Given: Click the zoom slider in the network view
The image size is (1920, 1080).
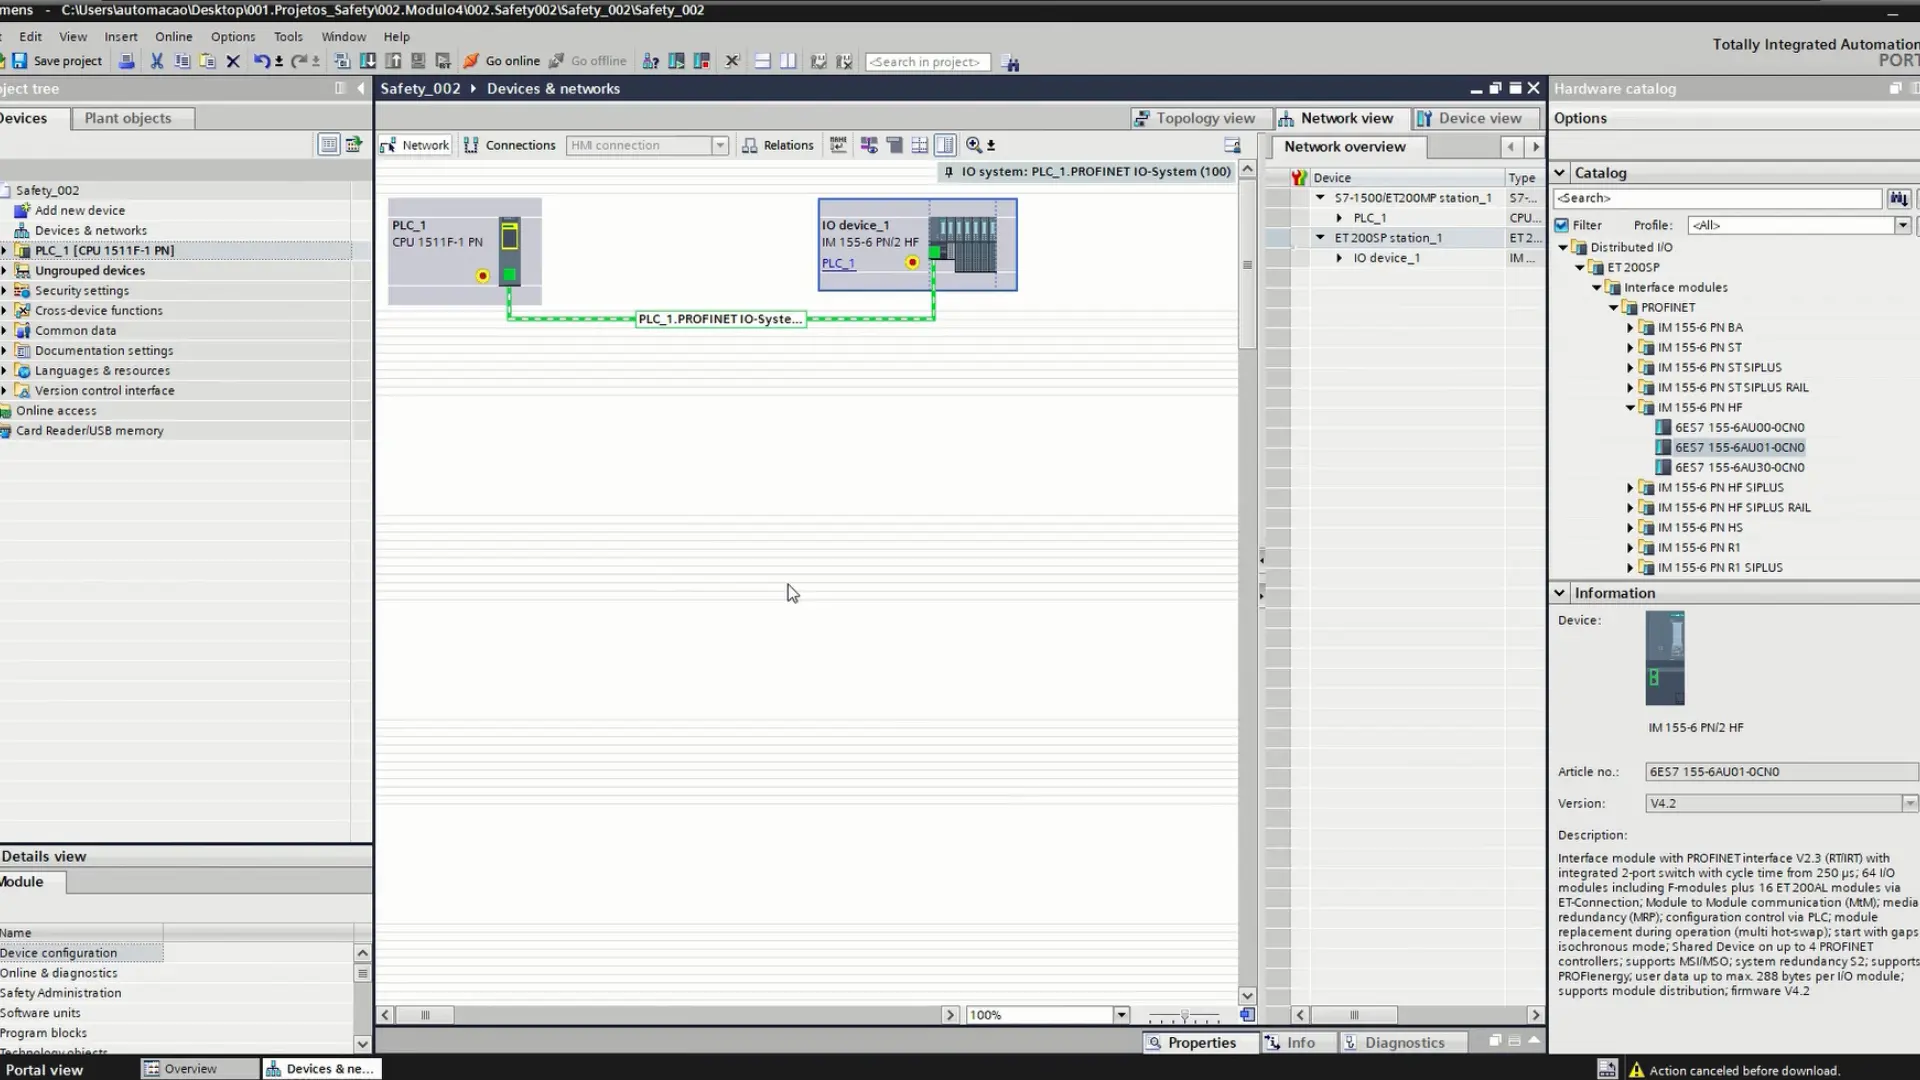Looking at the screenshot, I should click(1184, 1015).
